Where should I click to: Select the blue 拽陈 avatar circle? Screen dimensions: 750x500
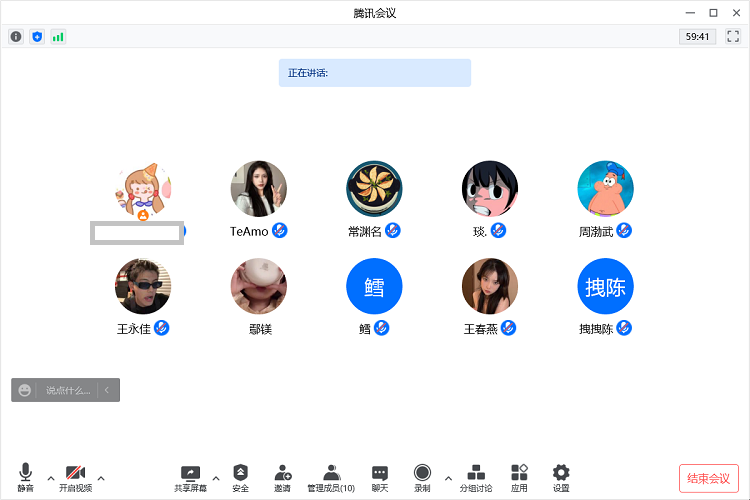[x=606, y=286]
